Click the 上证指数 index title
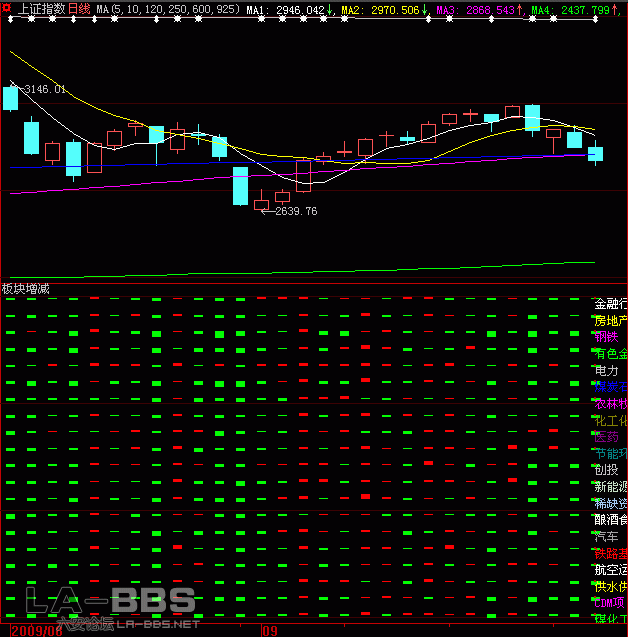The width and height of the screenshot is (628, 637). [41, 9]
